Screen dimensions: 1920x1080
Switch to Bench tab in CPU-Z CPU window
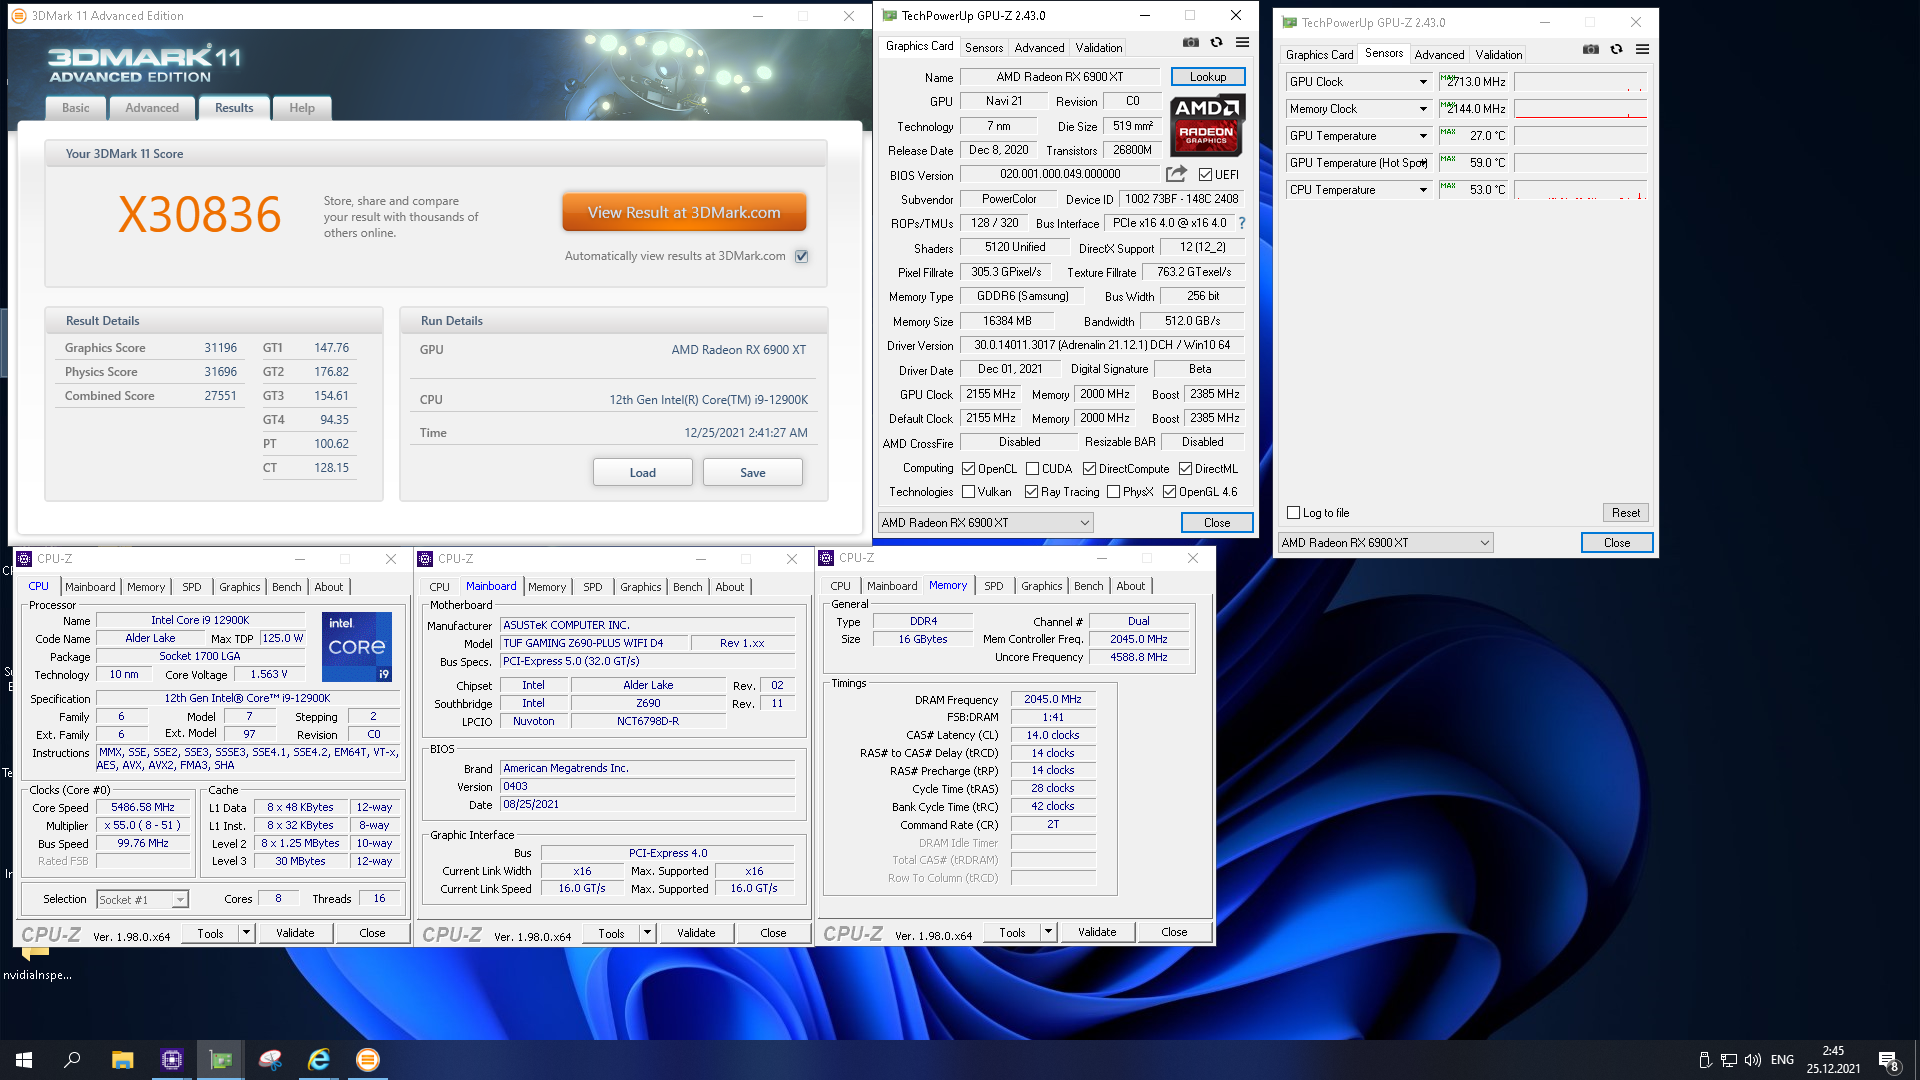click(287, 587)
